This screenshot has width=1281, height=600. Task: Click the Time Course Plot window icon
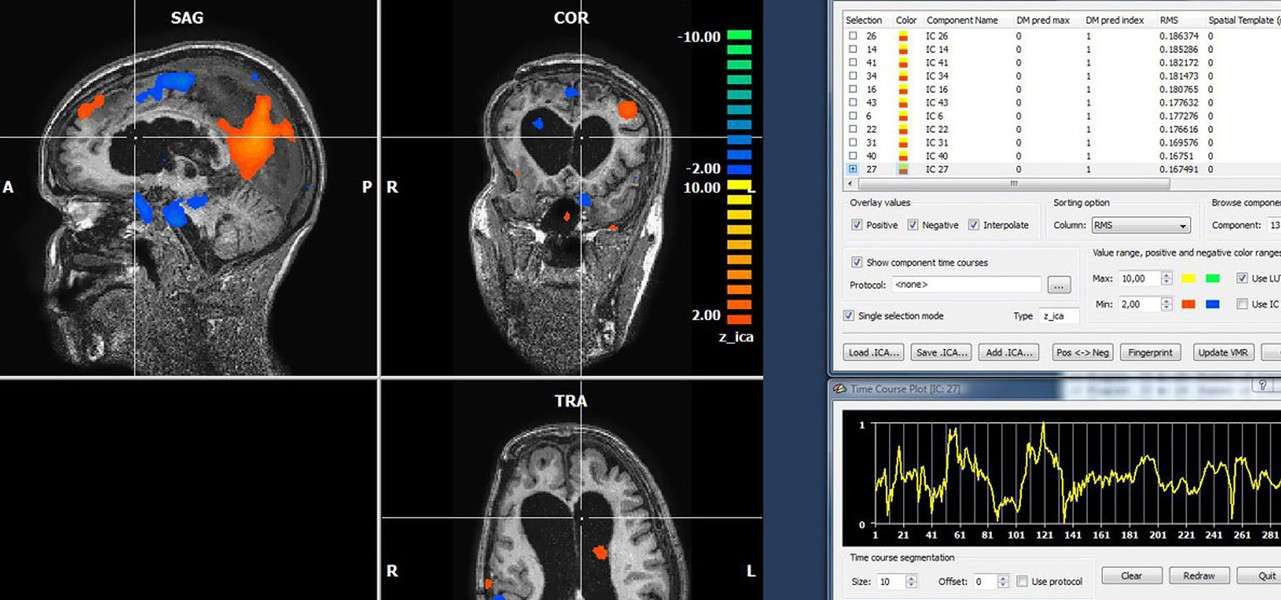pos(838,389)
